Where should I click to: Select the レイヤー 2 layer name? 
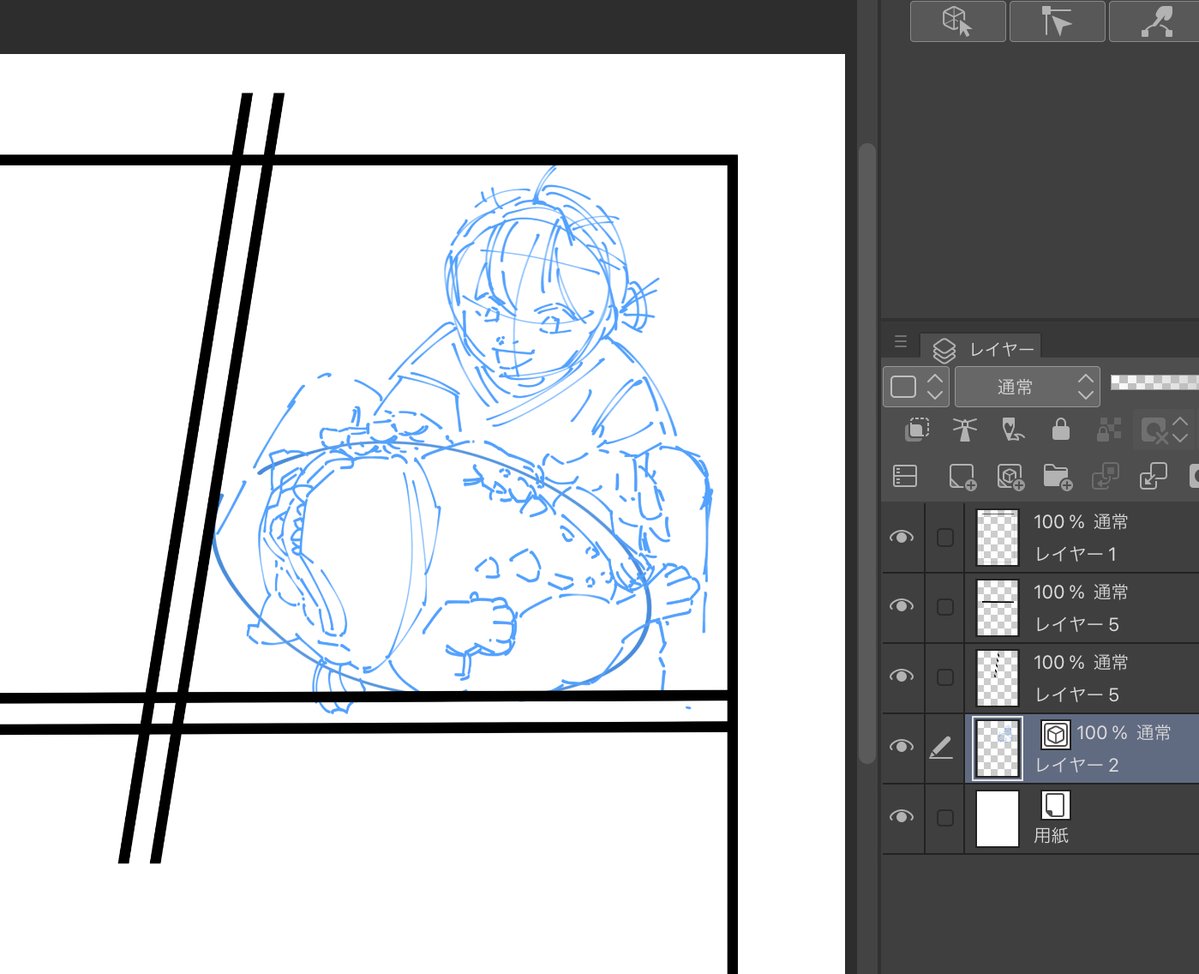tap(1077, 765)
